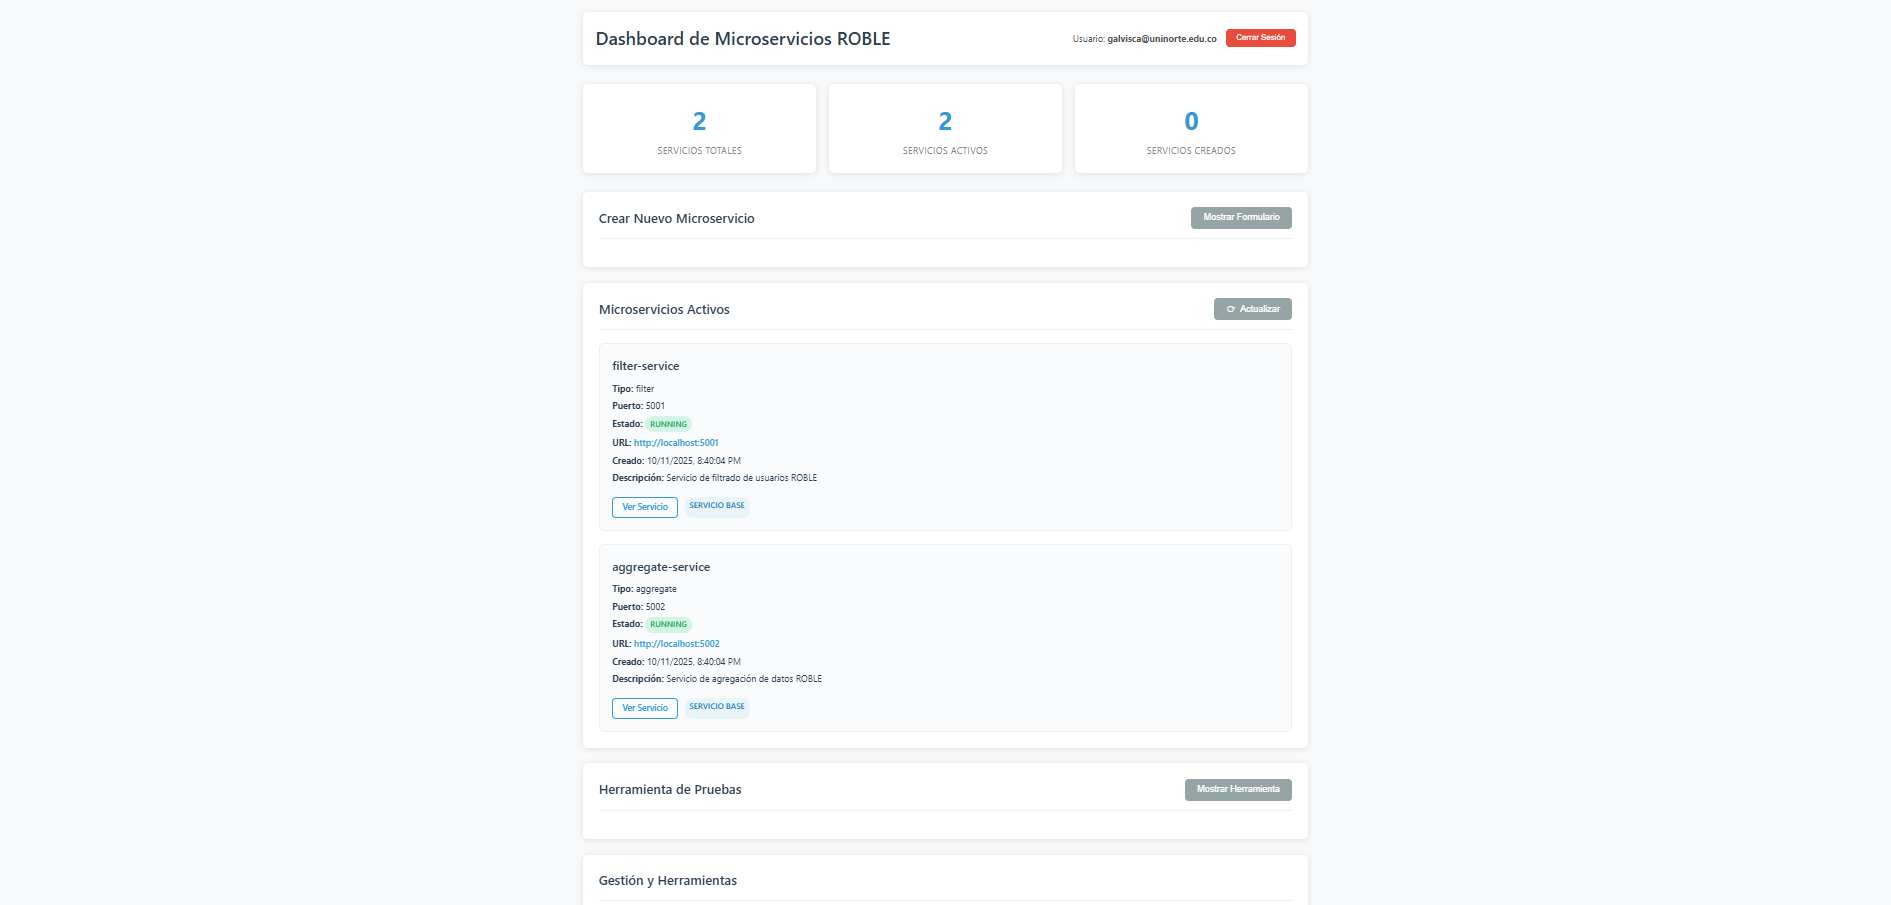Click the Cerrar Sesión button
The width and height of the screenshot is (1891, 905).
tap(1260, 38)
